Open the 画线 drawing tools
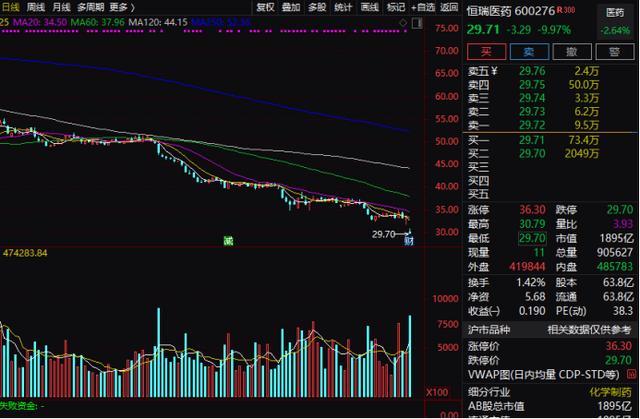Image resolution: width=640 pixels, height=419 pixels. tap(369, 7)
